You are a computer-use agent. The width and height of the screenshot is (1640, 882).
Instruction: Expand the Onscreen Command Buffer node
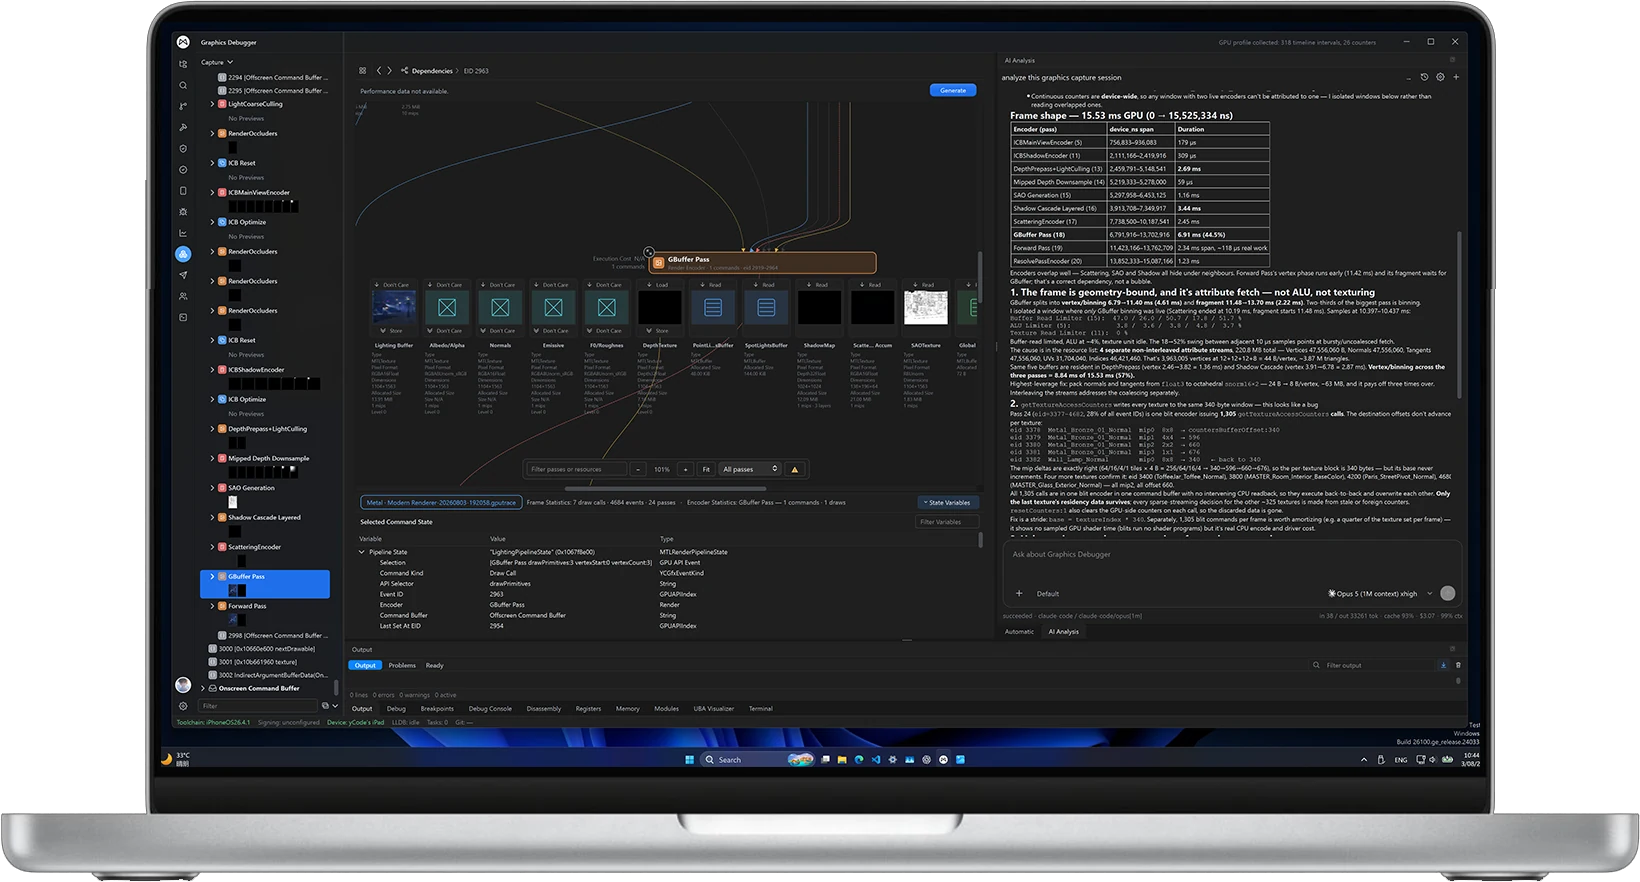click(203, 688)
